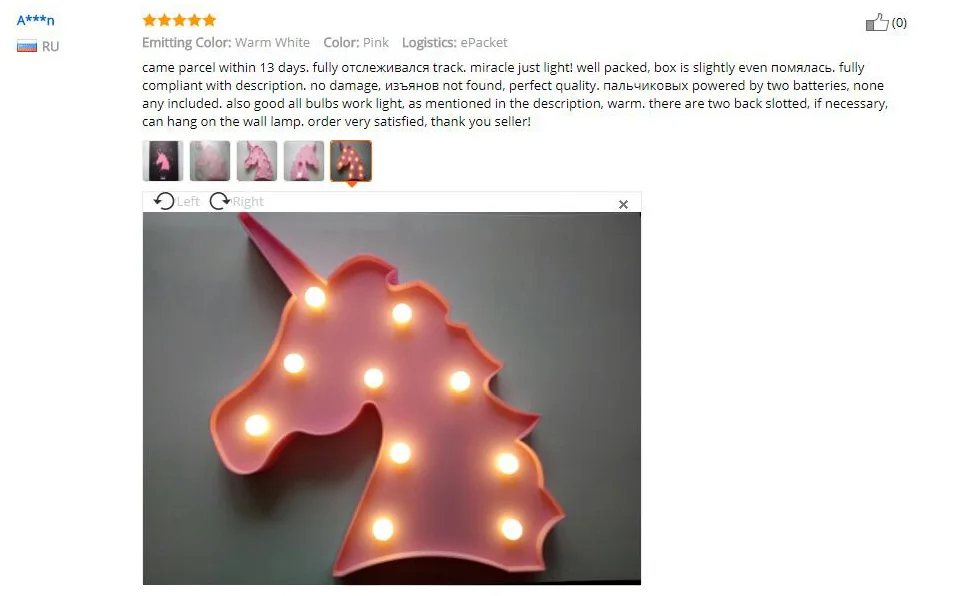Select the third review photo thumbnail
The image size is (960, 596).
point(257,160)
